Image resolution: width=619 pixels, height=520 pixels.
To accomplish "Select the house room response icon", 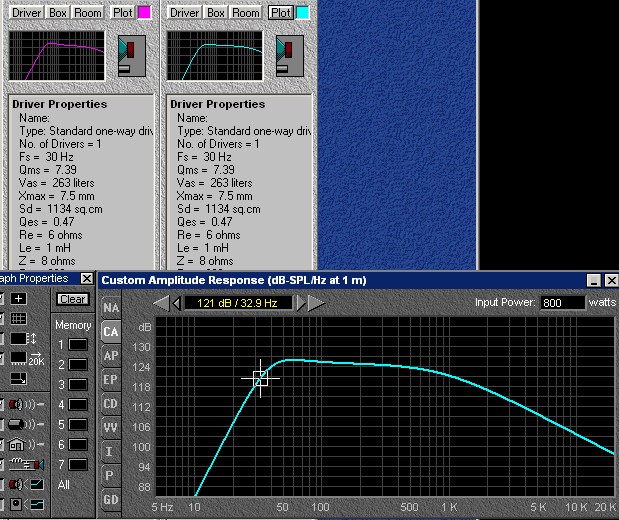I will (26, 445).
